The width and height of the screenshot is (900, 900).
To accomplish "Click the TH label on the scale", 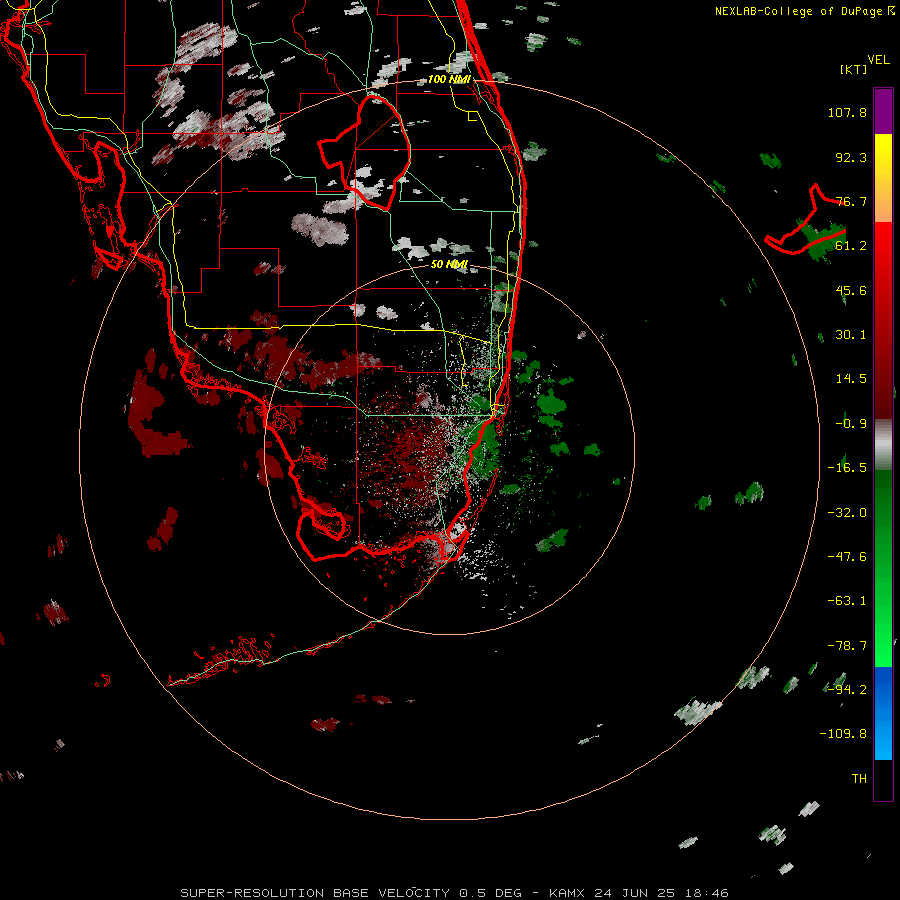I will 859,779.
